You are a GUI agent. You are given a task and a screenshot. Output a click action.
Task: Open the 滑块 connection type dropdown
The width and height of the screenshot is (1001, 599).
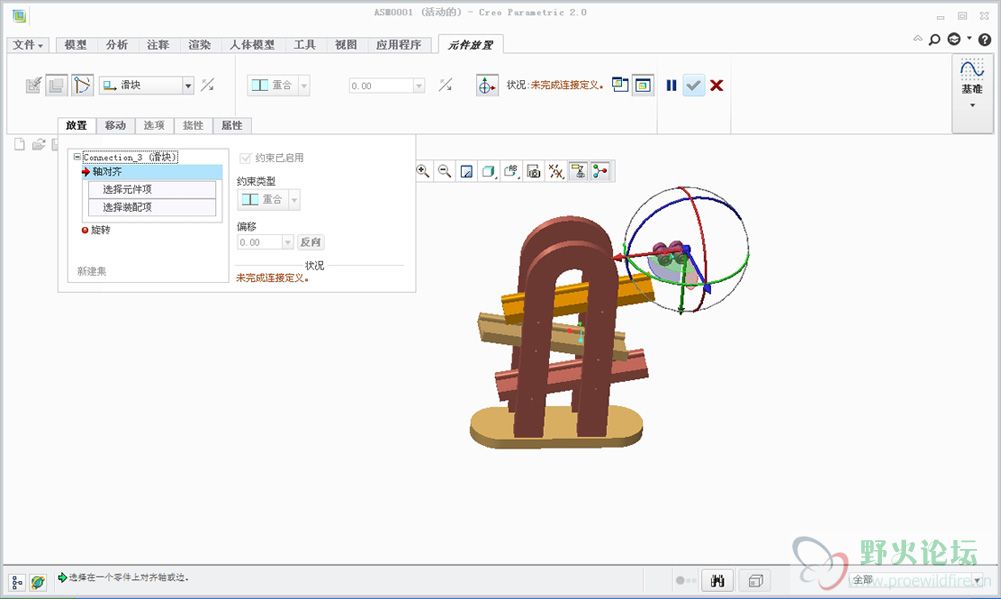146,85
